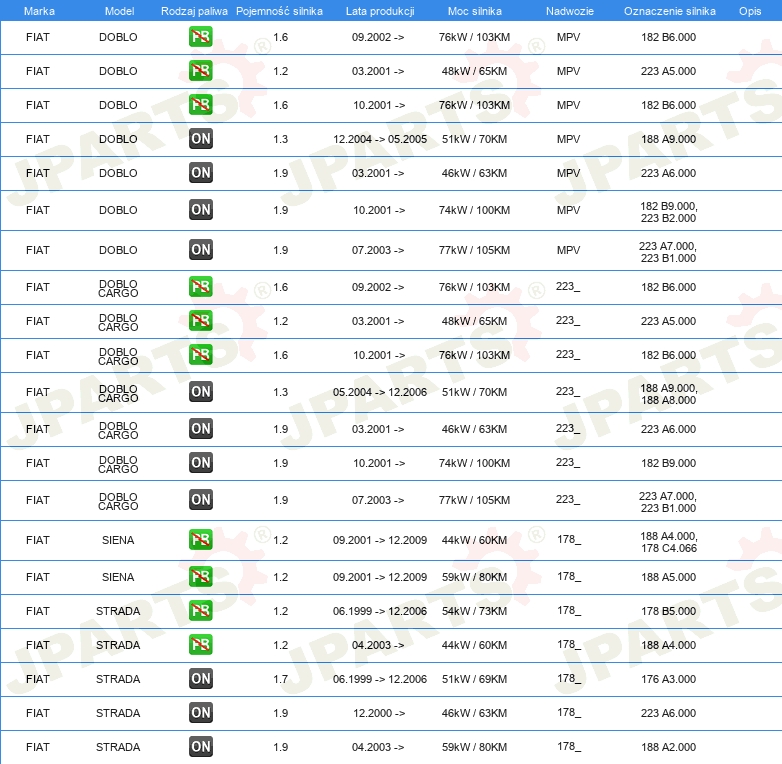Click petrol icon in STRADA 54kW / 73KM row
Image resolution: width=782 pixels, height=764 pixels.
[200, 610]
